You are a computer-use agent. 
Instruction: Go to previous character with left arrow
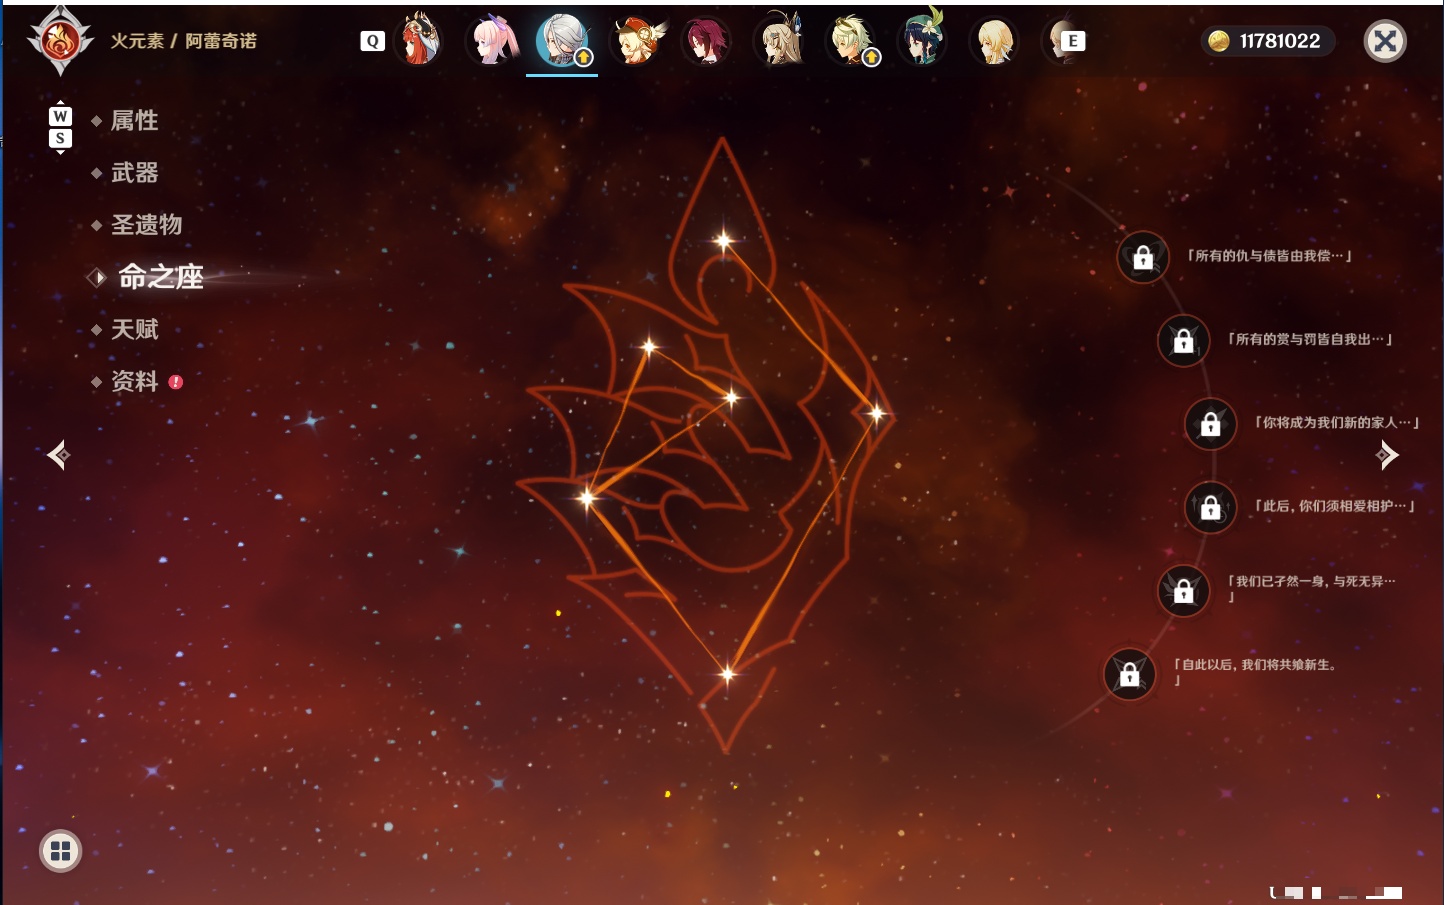tap(58, 455)
